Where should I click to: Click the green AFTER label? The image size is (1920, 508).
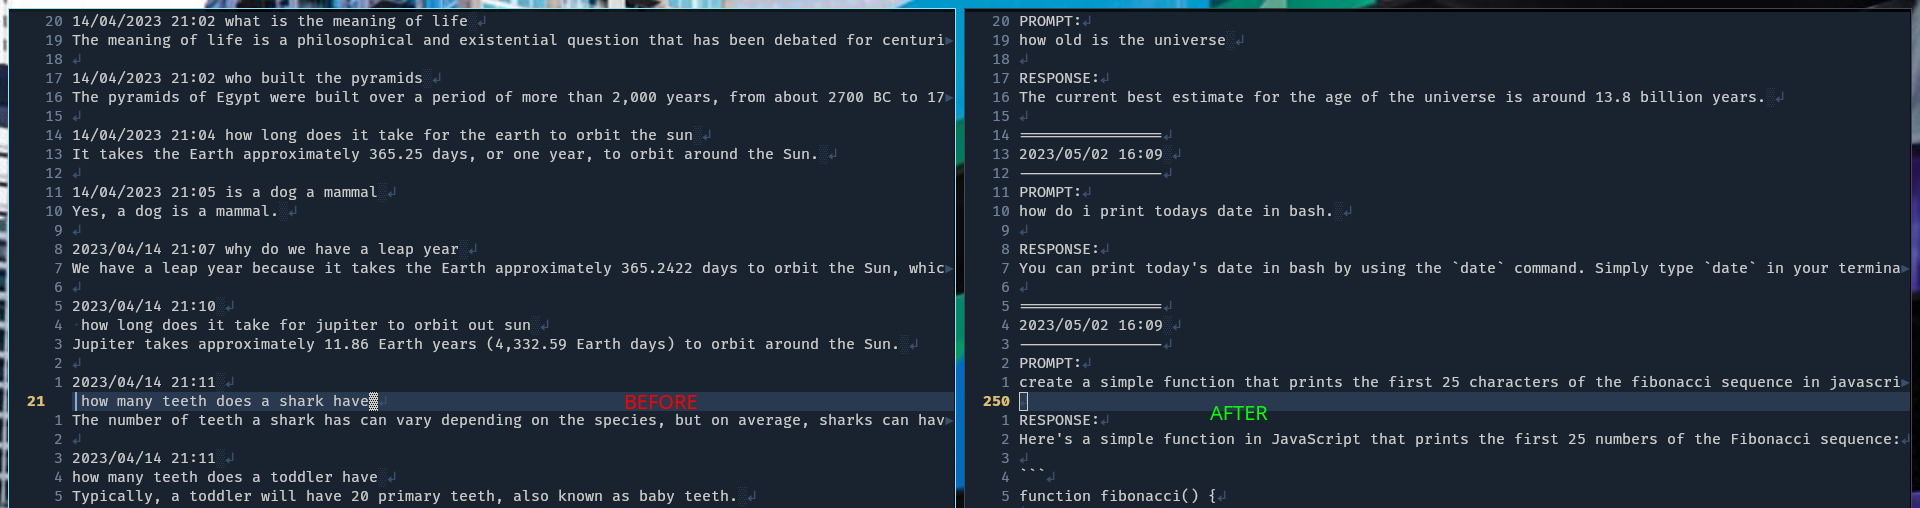[1238, 413]
